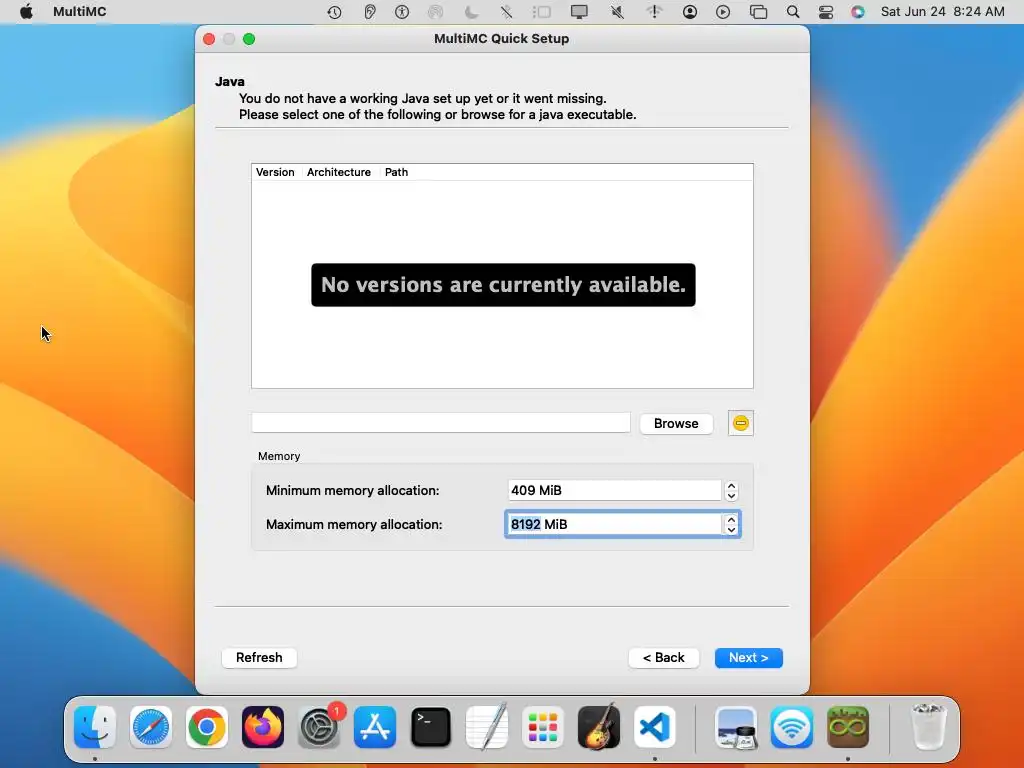Screen dimensions: 1024x768
Task: Click the Minimum memory allocation field
Action: coord(615,490)
